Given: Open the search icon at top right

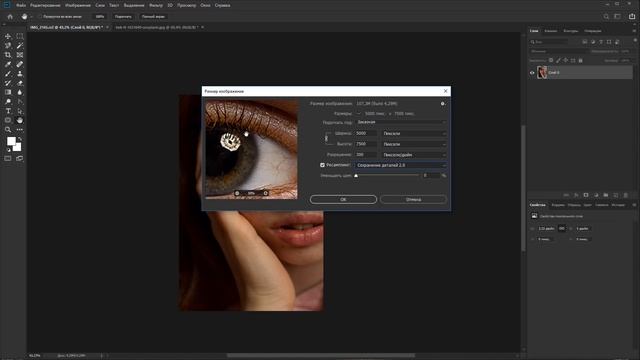Looking at the screenshot, I should 606,16.
